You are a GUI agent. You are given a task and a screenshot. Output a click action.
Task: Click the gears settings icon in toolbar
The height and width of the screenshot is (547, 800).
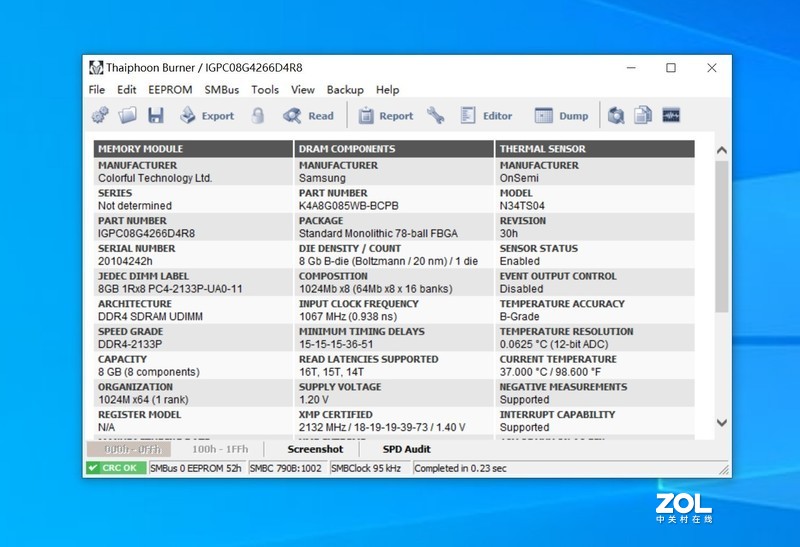[100, 115]
